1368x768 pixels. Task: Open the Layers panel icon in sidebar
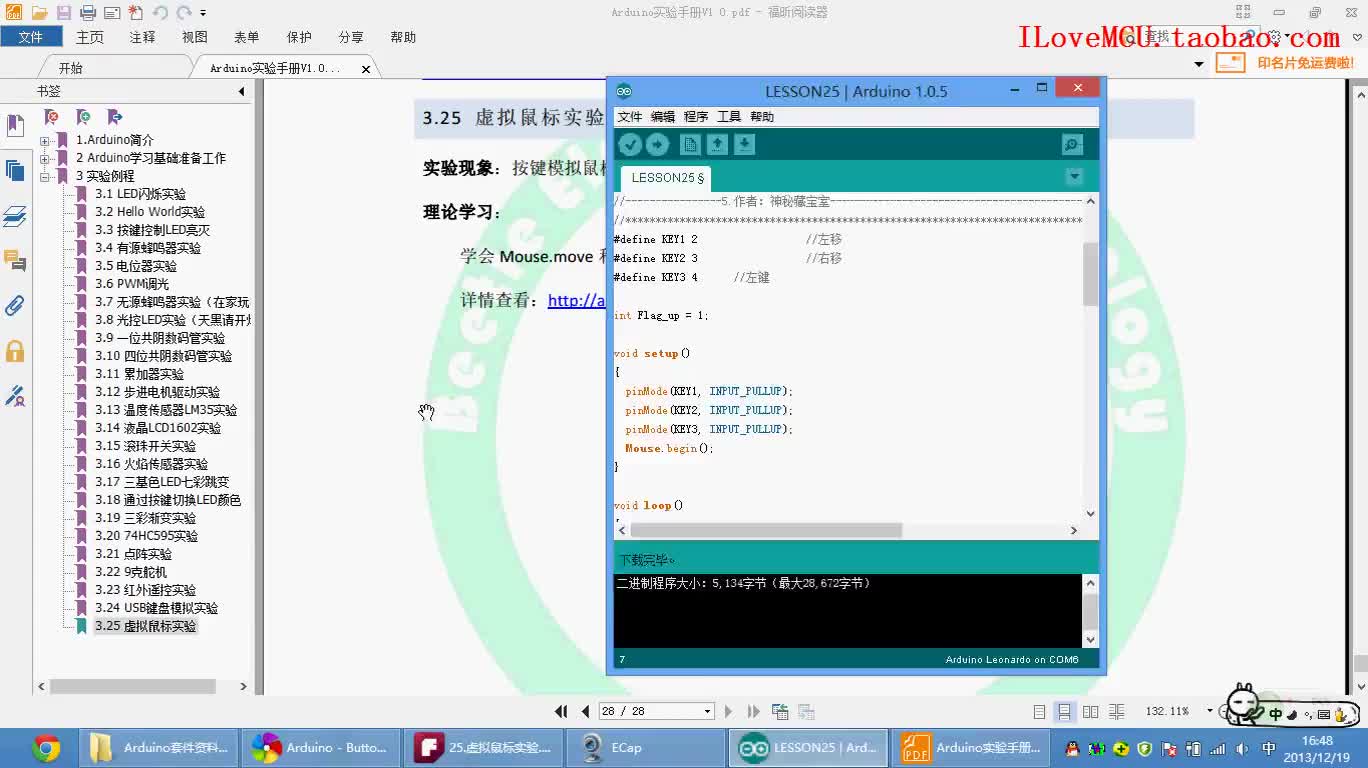pyautogui.click(x=15, y=216)
